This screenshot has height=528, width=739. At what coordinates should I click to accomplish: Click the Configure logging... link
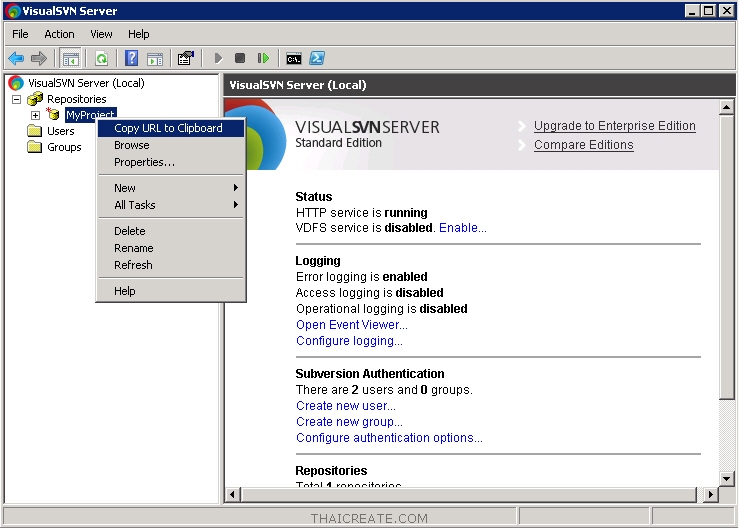point(349,340)
